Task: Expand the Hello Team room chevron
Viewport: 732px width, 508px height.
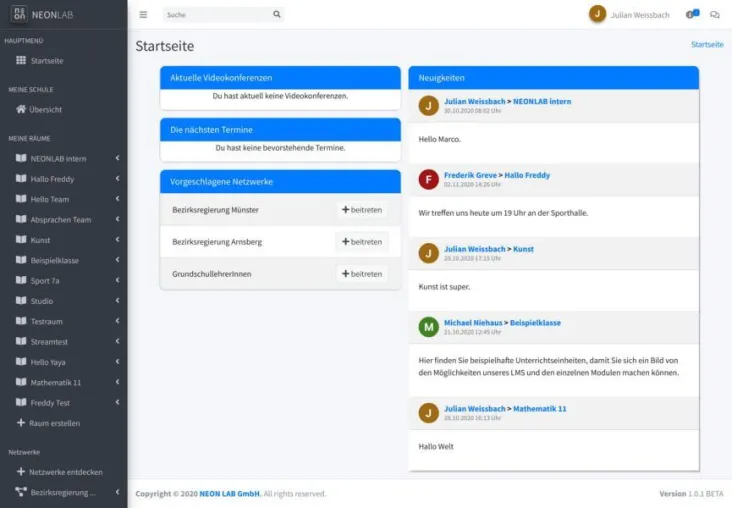Action: tap(118, 199)
